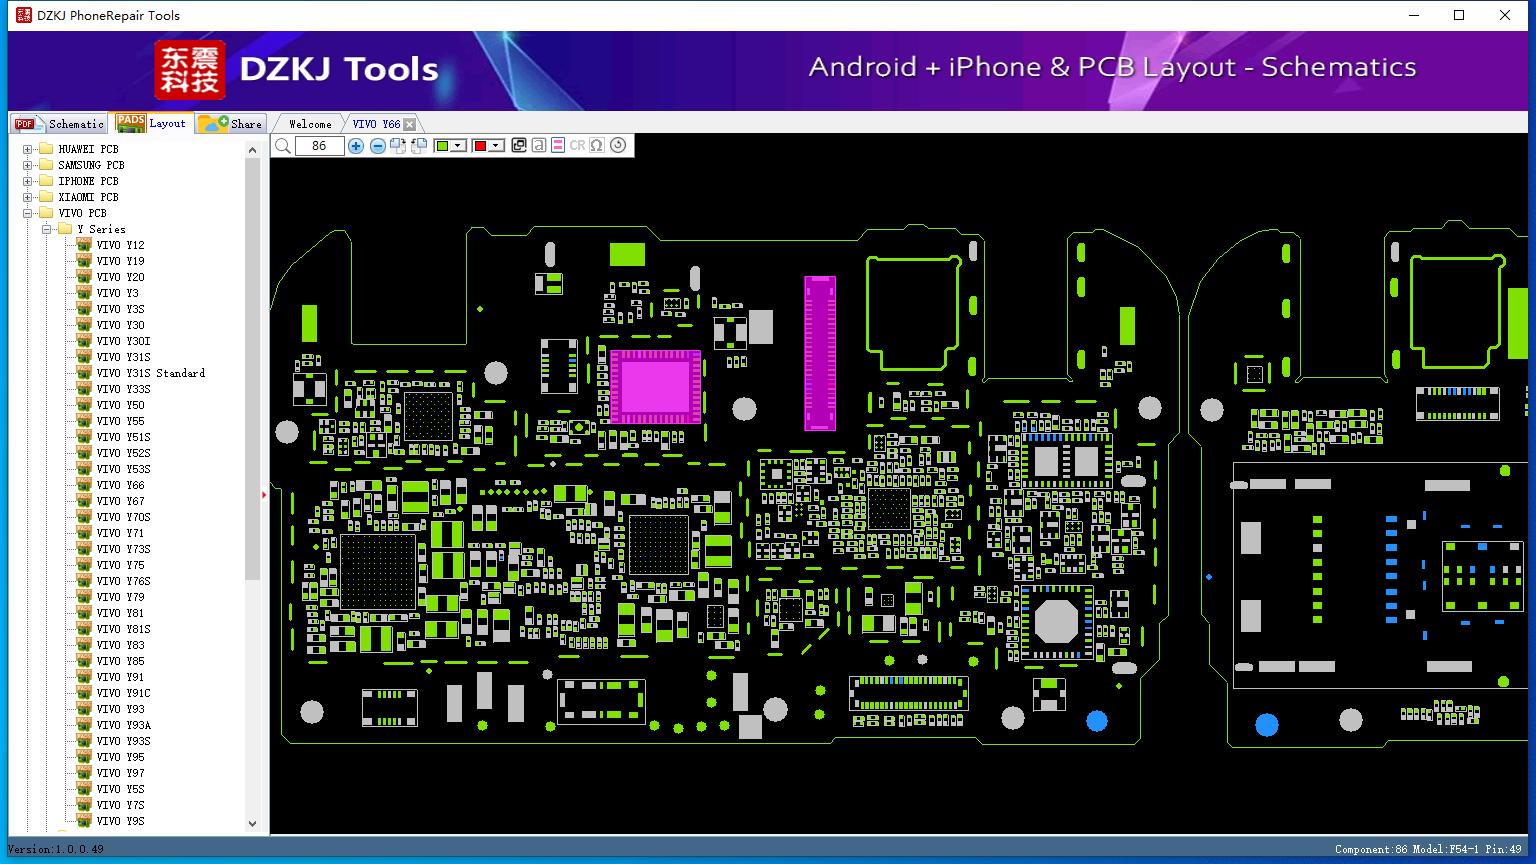Click the blue test point circle at bottom
The height and width of the screenshot is (864, 1536).
click(1097, 721)
